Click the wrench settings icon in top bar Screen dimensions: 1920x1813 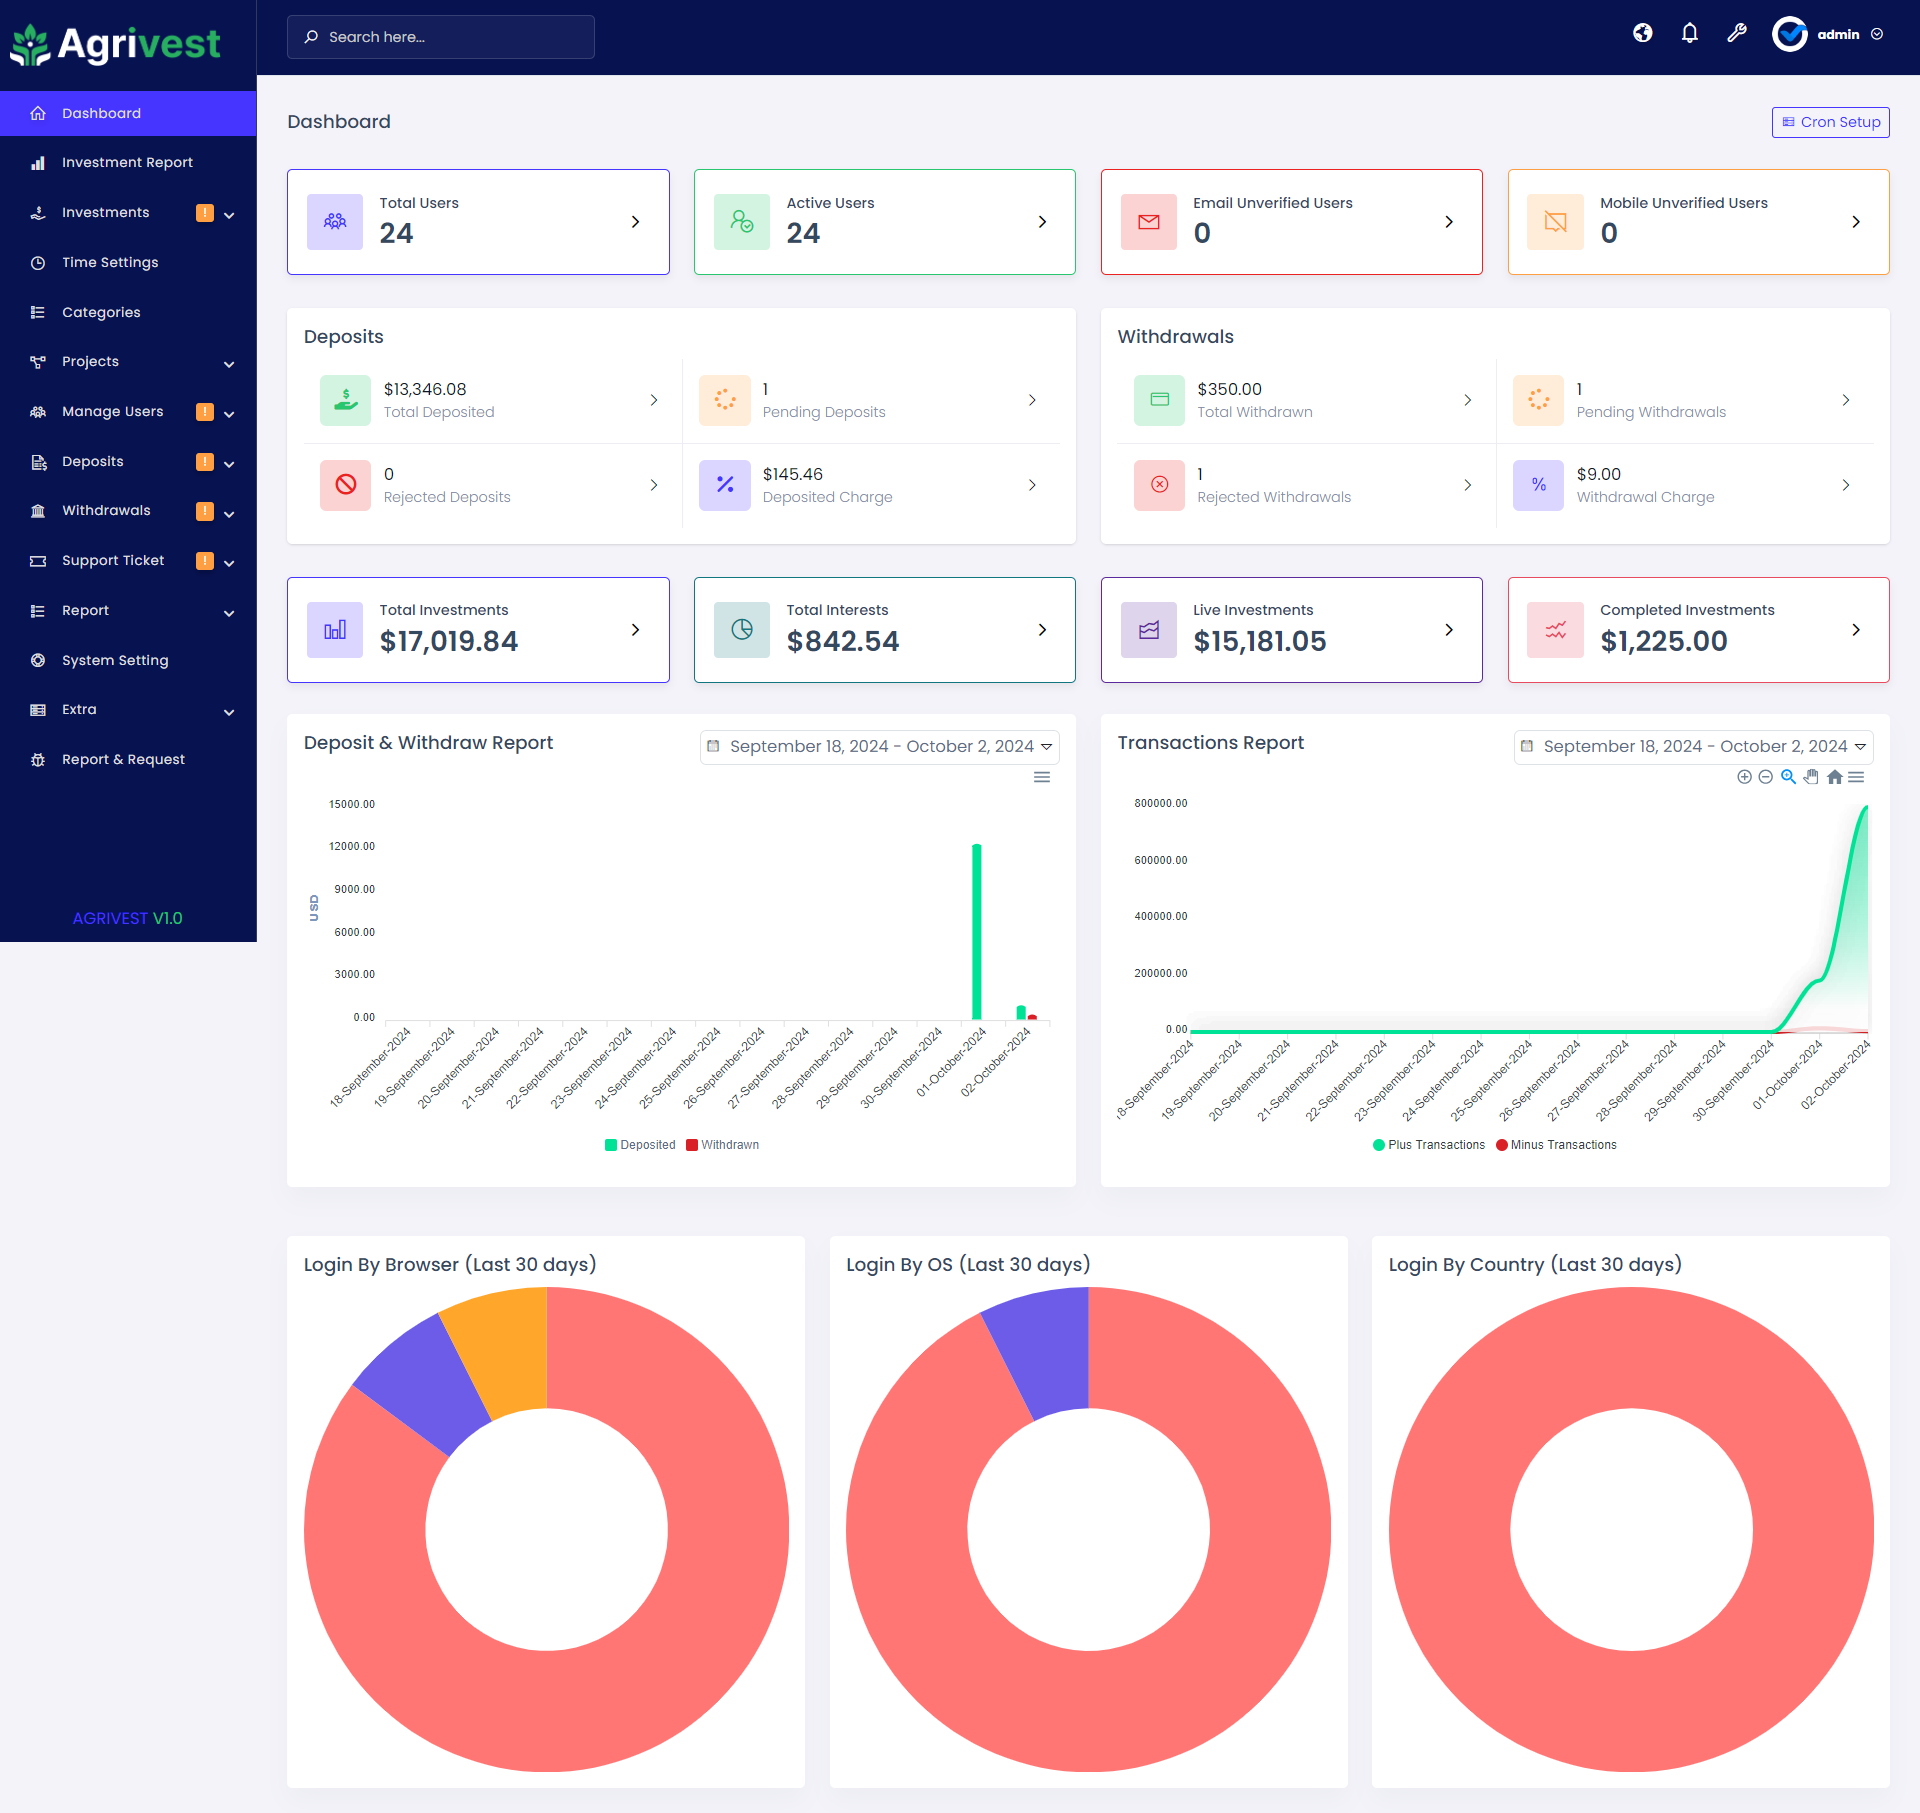pyautogui.click(x=1737, y=33)
